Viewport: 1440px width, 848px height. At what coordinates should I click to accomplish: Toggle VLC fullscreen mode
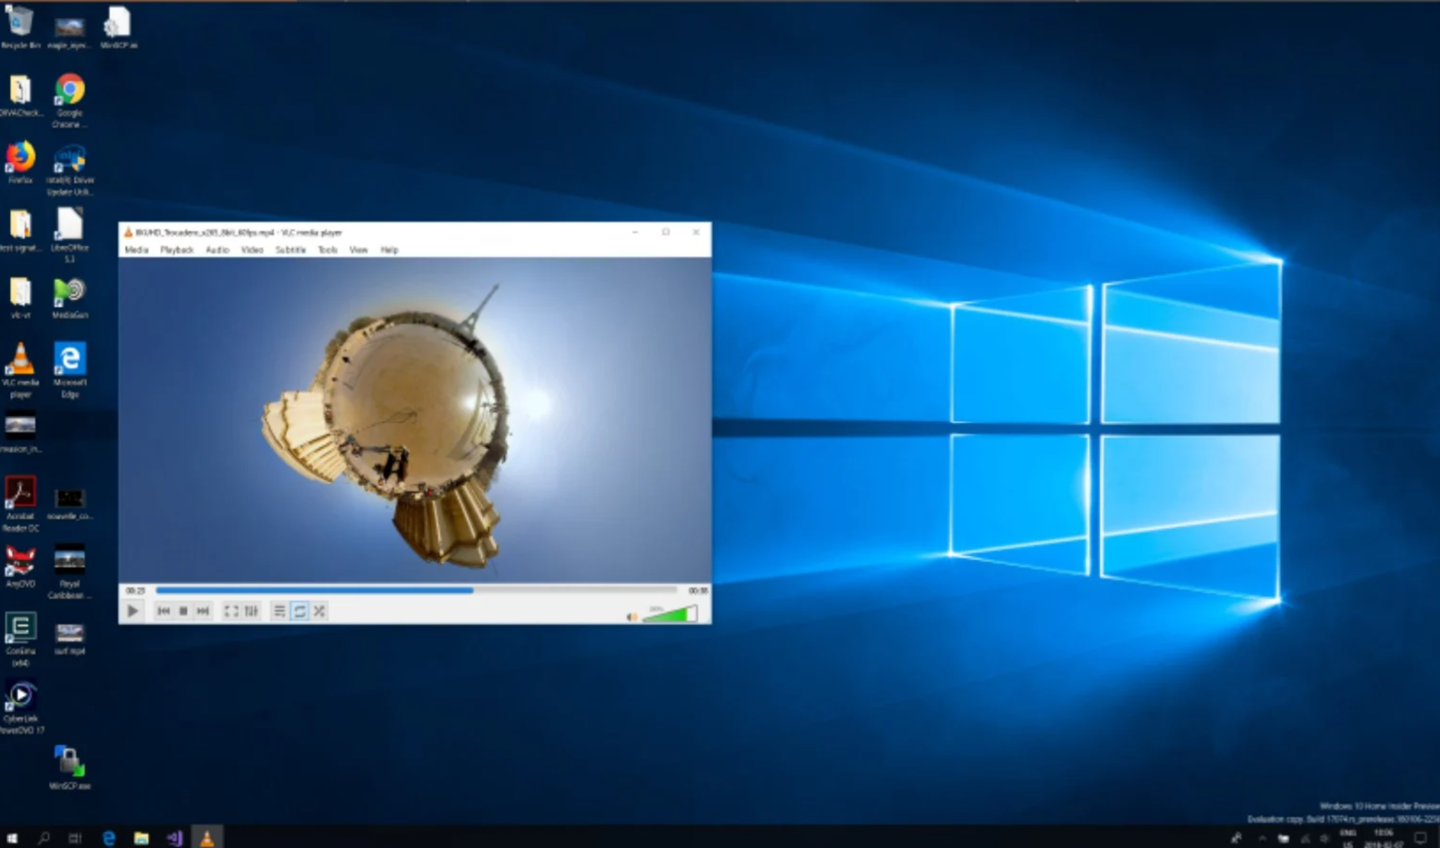coord(231,611)
